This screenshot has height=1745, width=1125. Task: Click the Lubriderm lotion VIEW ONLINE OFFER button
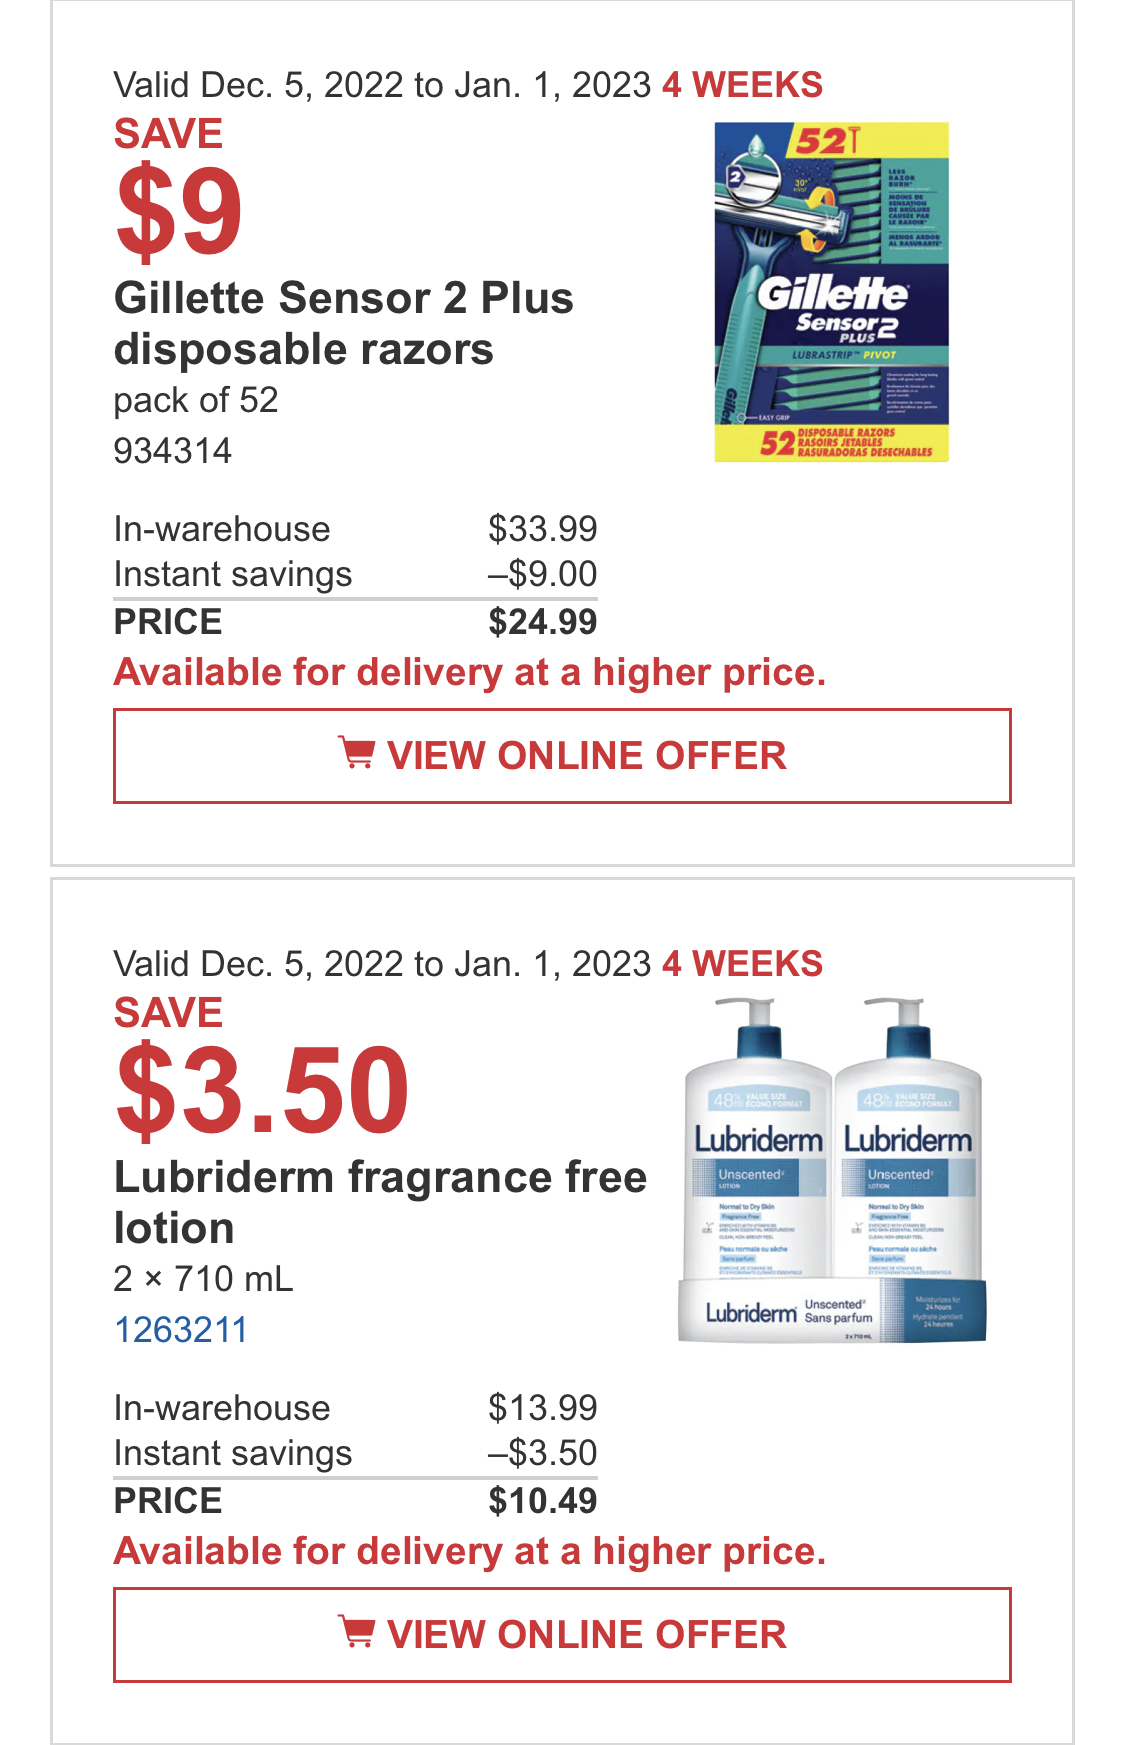[x=562, y=1635]
